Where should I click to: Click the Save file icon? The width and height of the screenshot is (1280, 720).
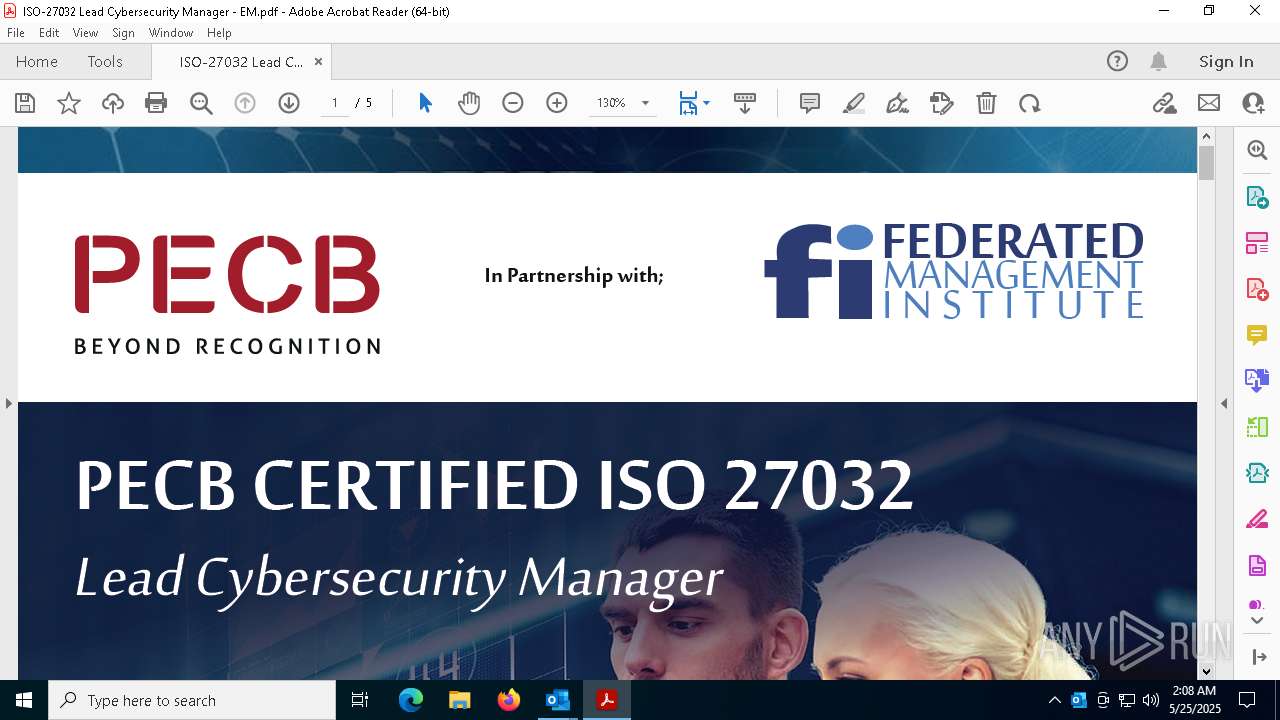tap(25, 103)
